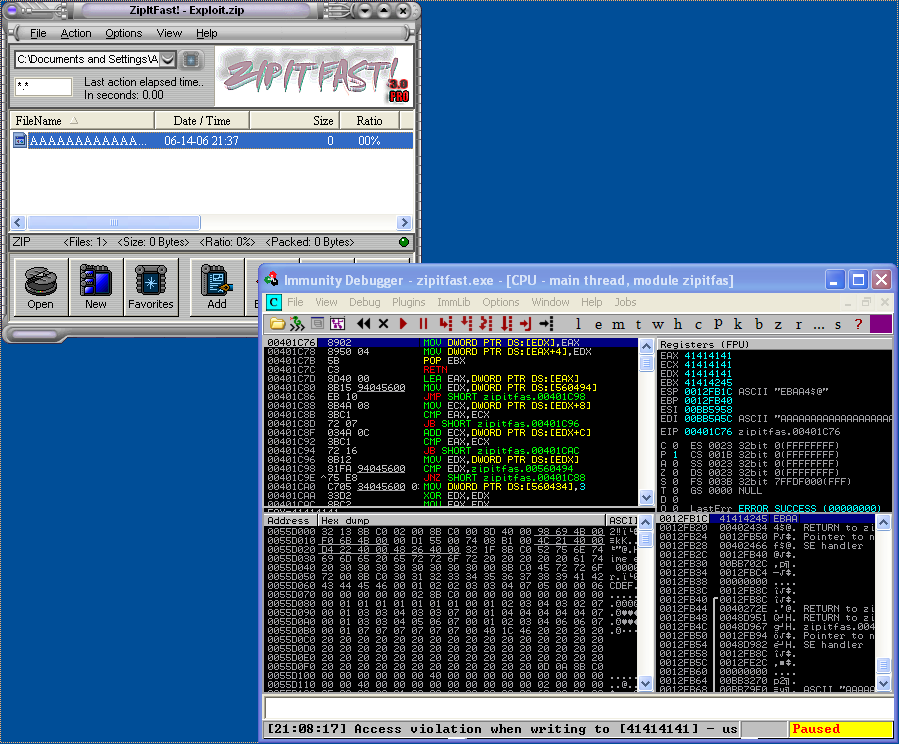Sort by the FileName column header

tap(83, 121)
